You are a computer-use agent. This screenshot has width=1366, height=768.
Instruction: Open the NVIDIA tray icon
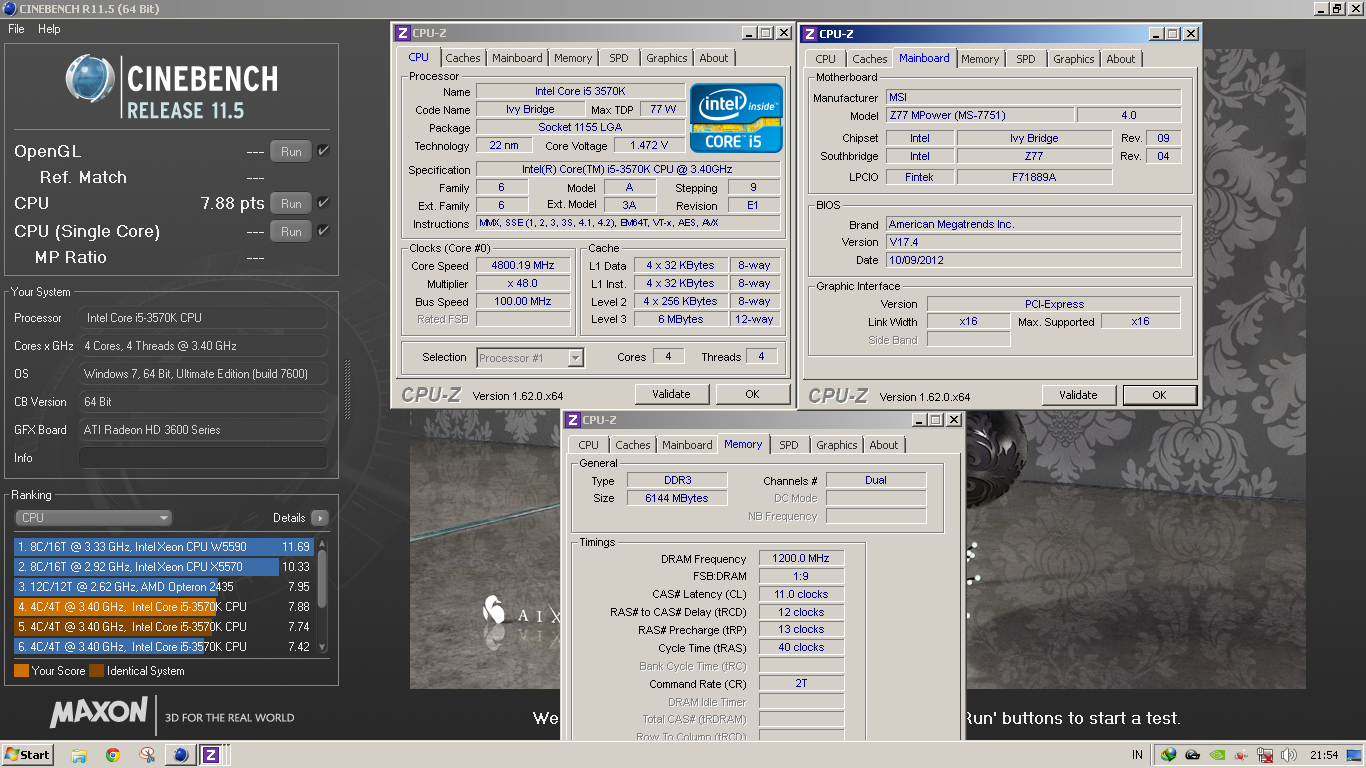(1217, 755)
